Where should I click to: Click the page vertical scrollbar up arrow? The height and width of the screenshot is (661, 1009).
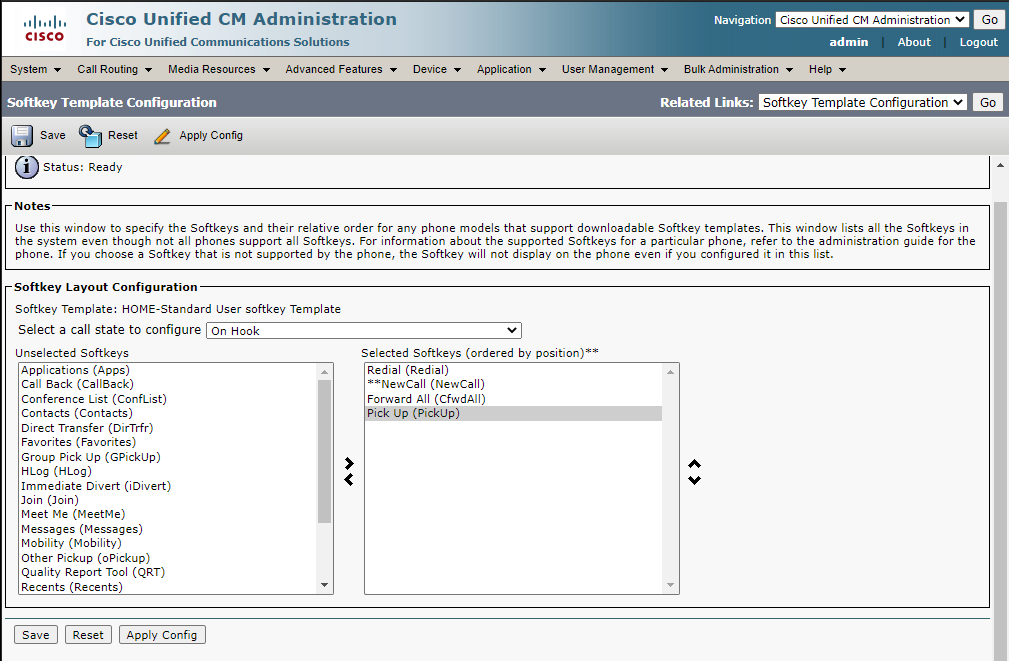coord(1001,165)
